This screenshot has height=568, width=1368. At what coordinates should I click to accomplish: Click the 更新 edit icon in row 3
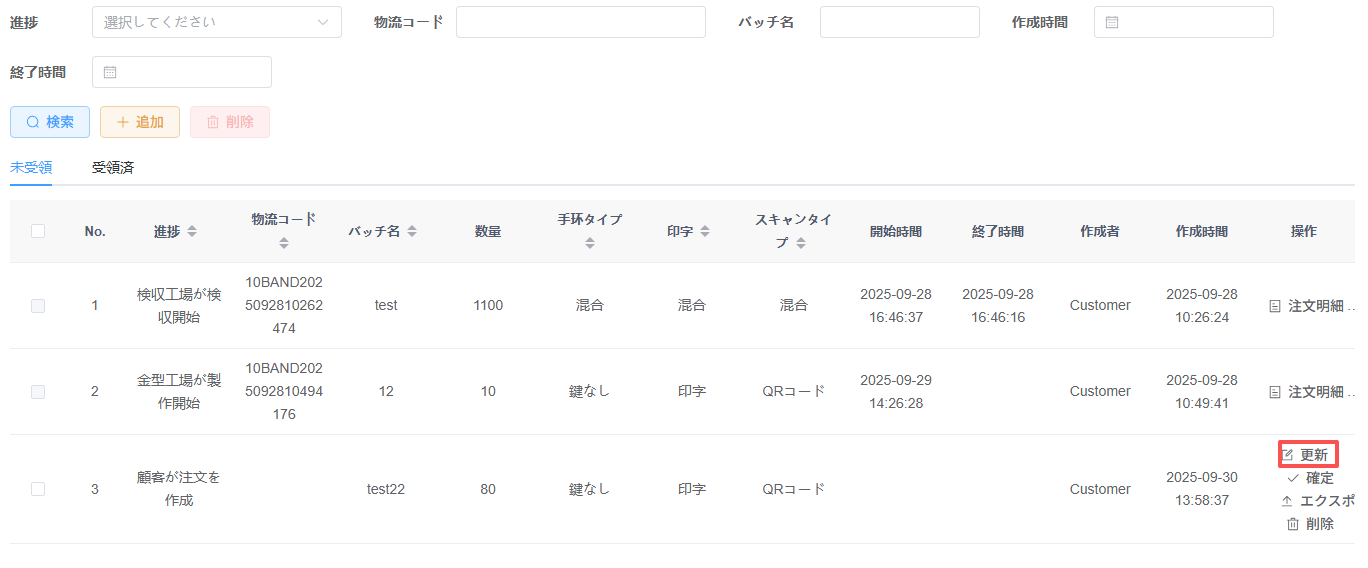pyautogui.click(x=1288, y=455)
